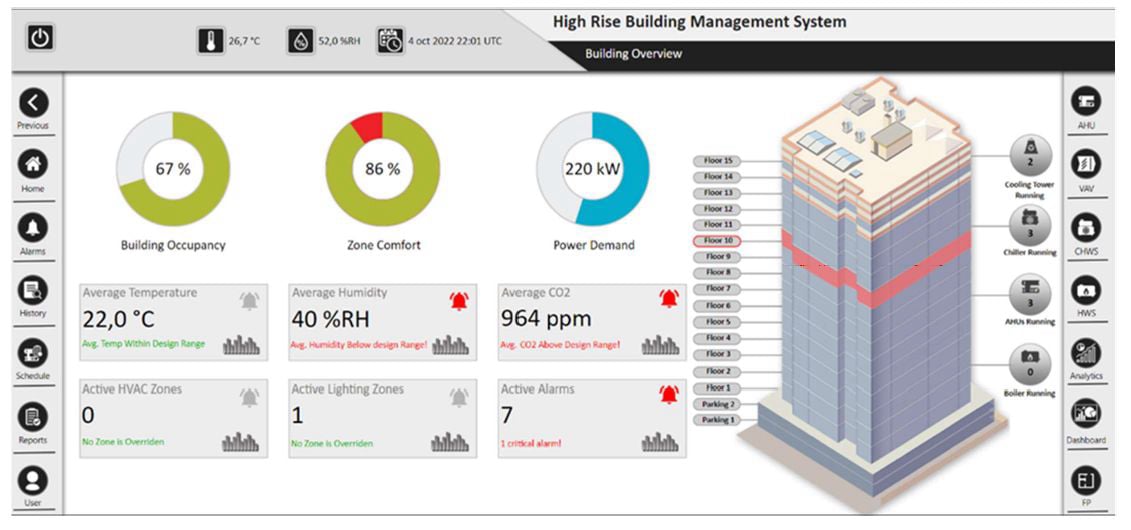The image size is (1131, 530).
Task: Select the Floor 13 label
Action: (x=717, y=193)
